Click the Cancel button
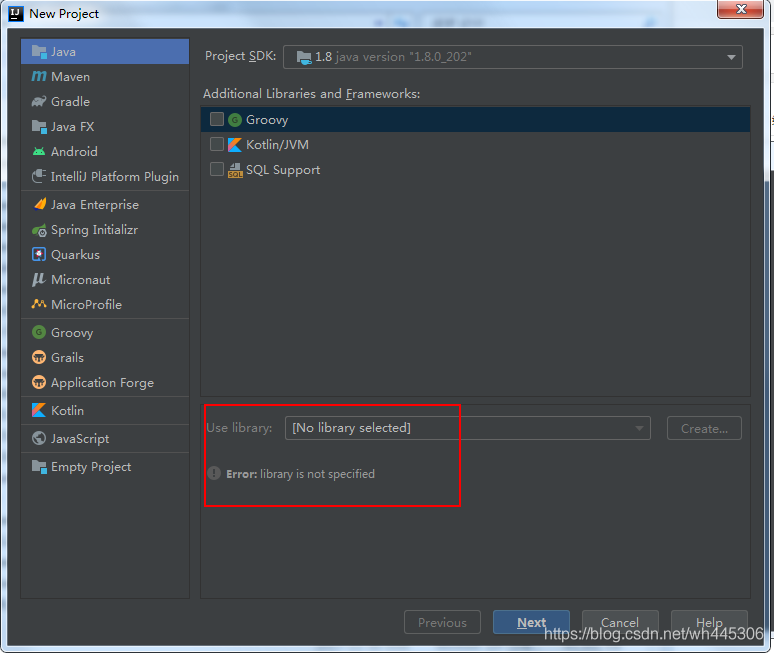 point(620,622)
